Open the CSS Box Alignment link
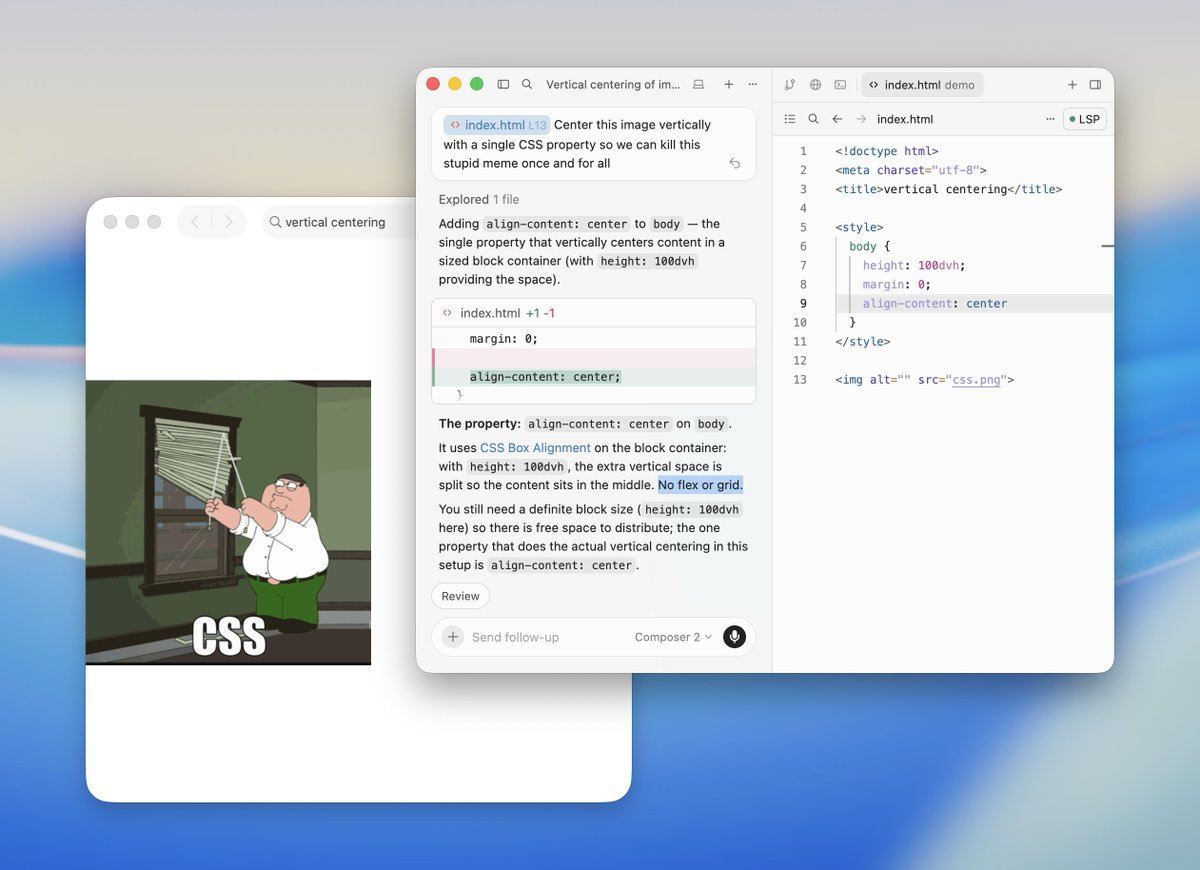 (x=535, y=448)
